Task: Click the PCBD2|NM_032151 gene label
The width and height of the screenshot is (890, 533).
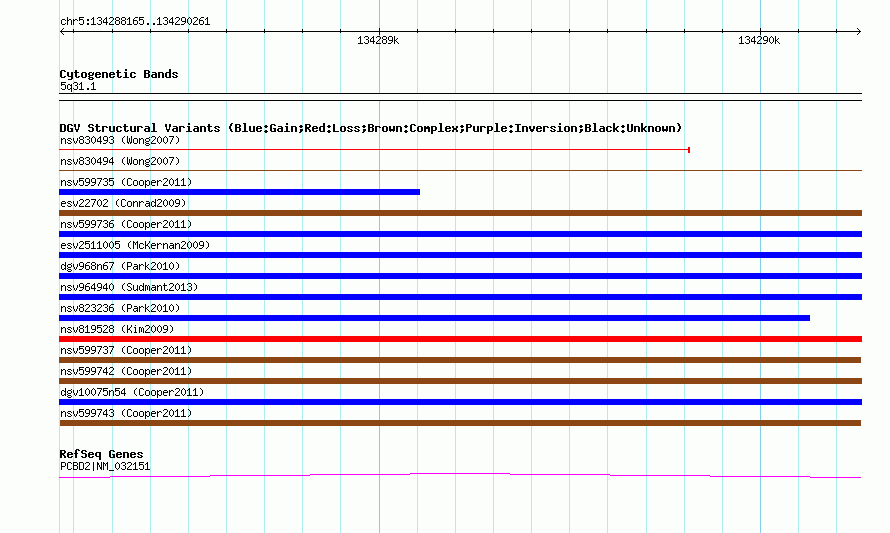Action: pyautogui.click(x=105, y=467)
